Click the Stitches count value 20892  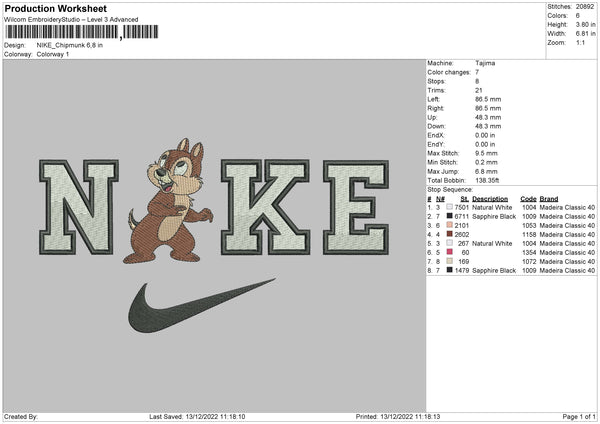[x=585, y=6]
